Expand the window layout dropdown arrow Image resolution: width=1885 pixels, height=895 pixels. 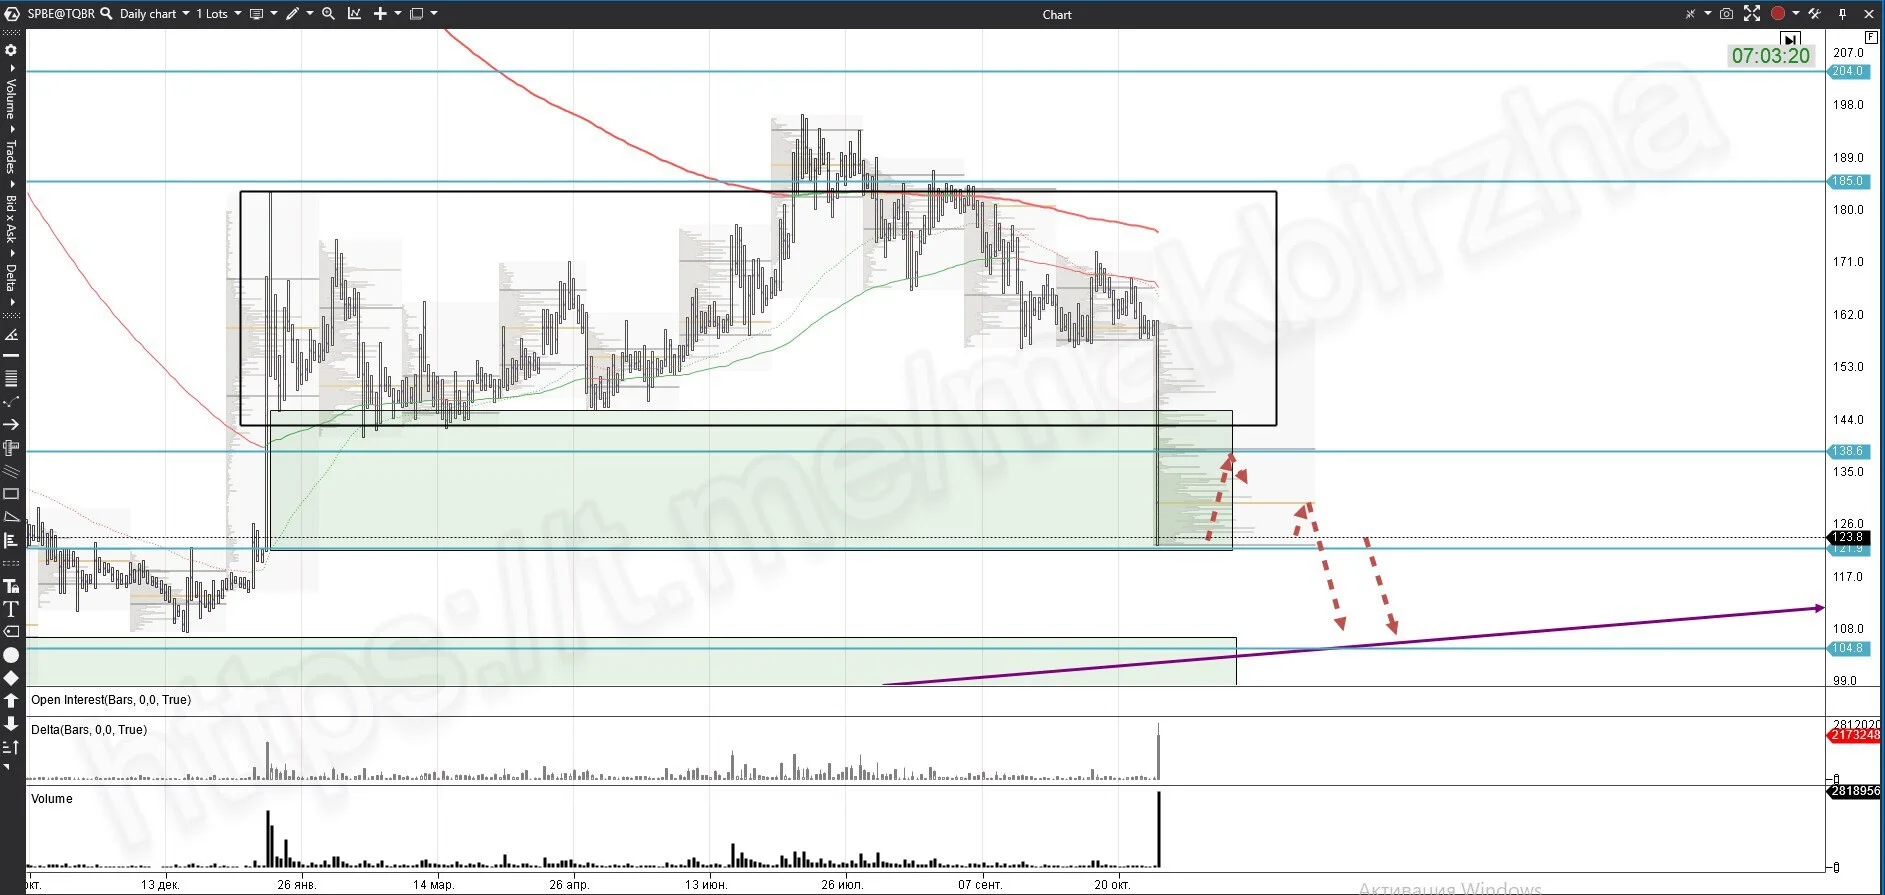434,14
